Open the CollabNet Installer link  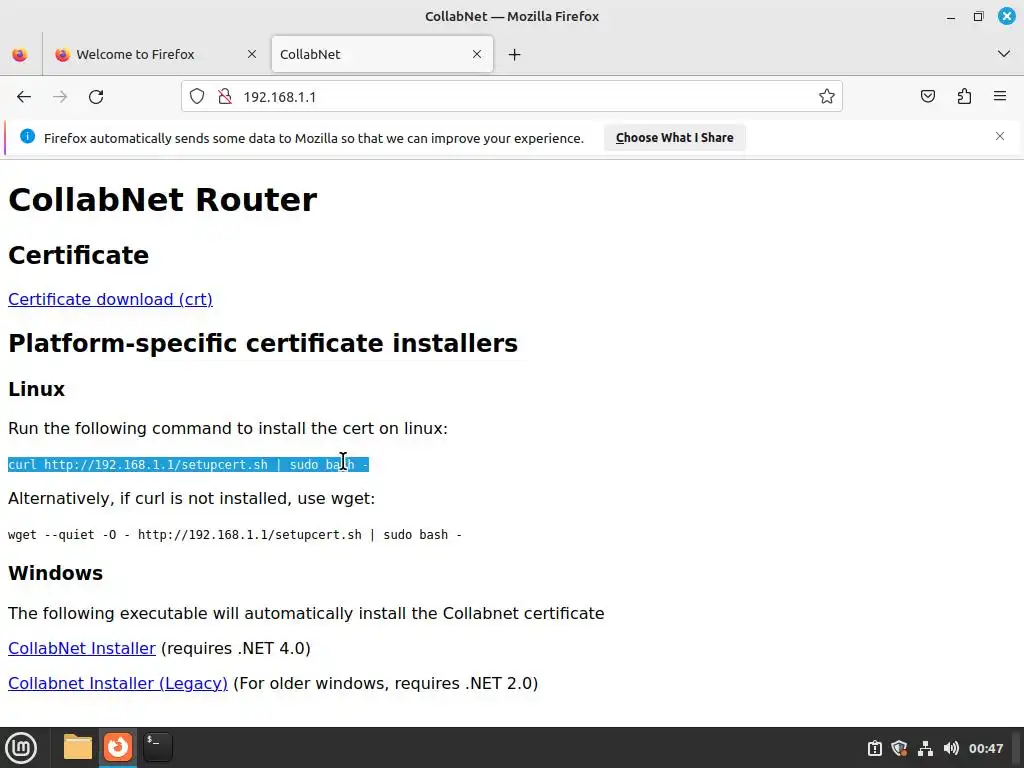point(82,648)
